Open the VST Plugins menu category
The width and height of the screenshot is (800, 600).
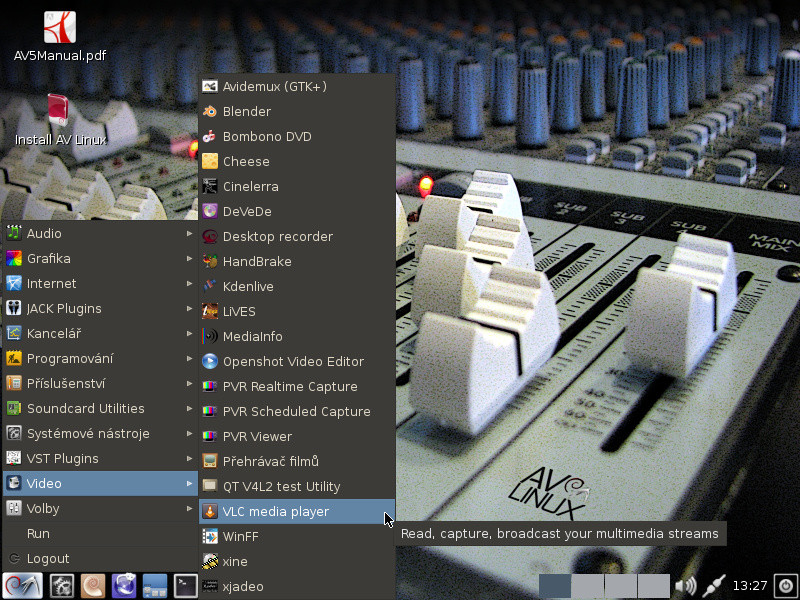point(100,458)
